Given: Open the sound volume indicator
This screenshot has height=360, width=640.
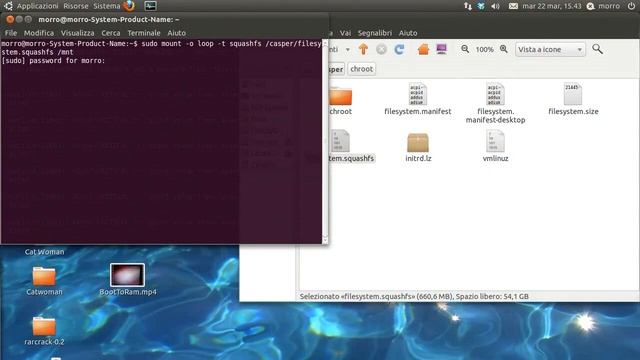Looking at the screenshot, I should coord(495,6).
